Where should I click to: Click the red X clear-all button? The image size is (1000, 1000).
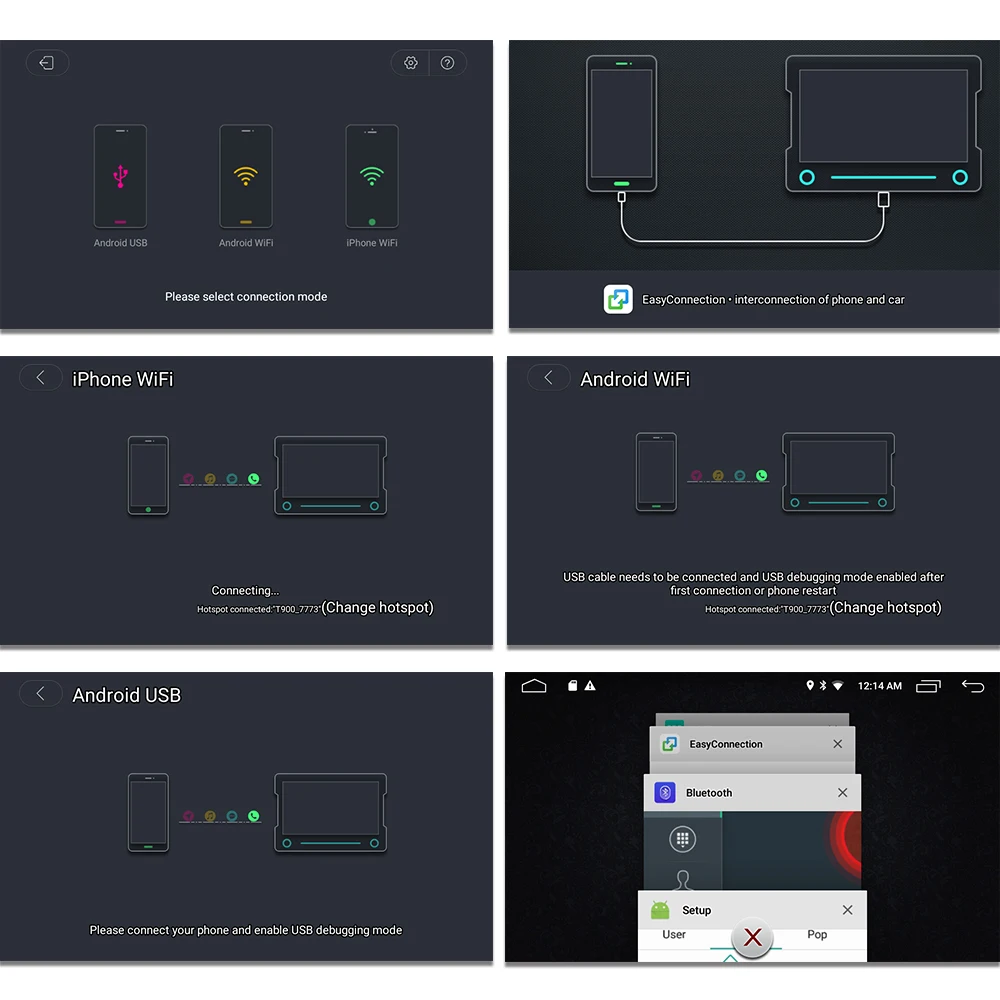pyautogui.click(x=753, y=938)
